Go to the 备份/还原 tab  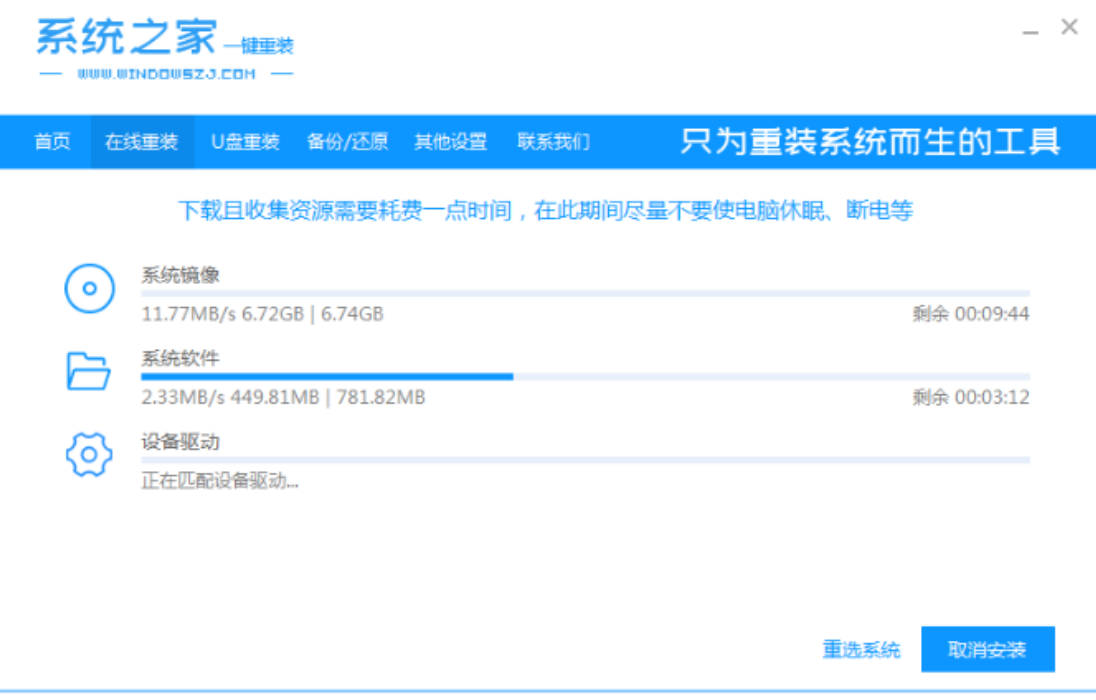347,142
